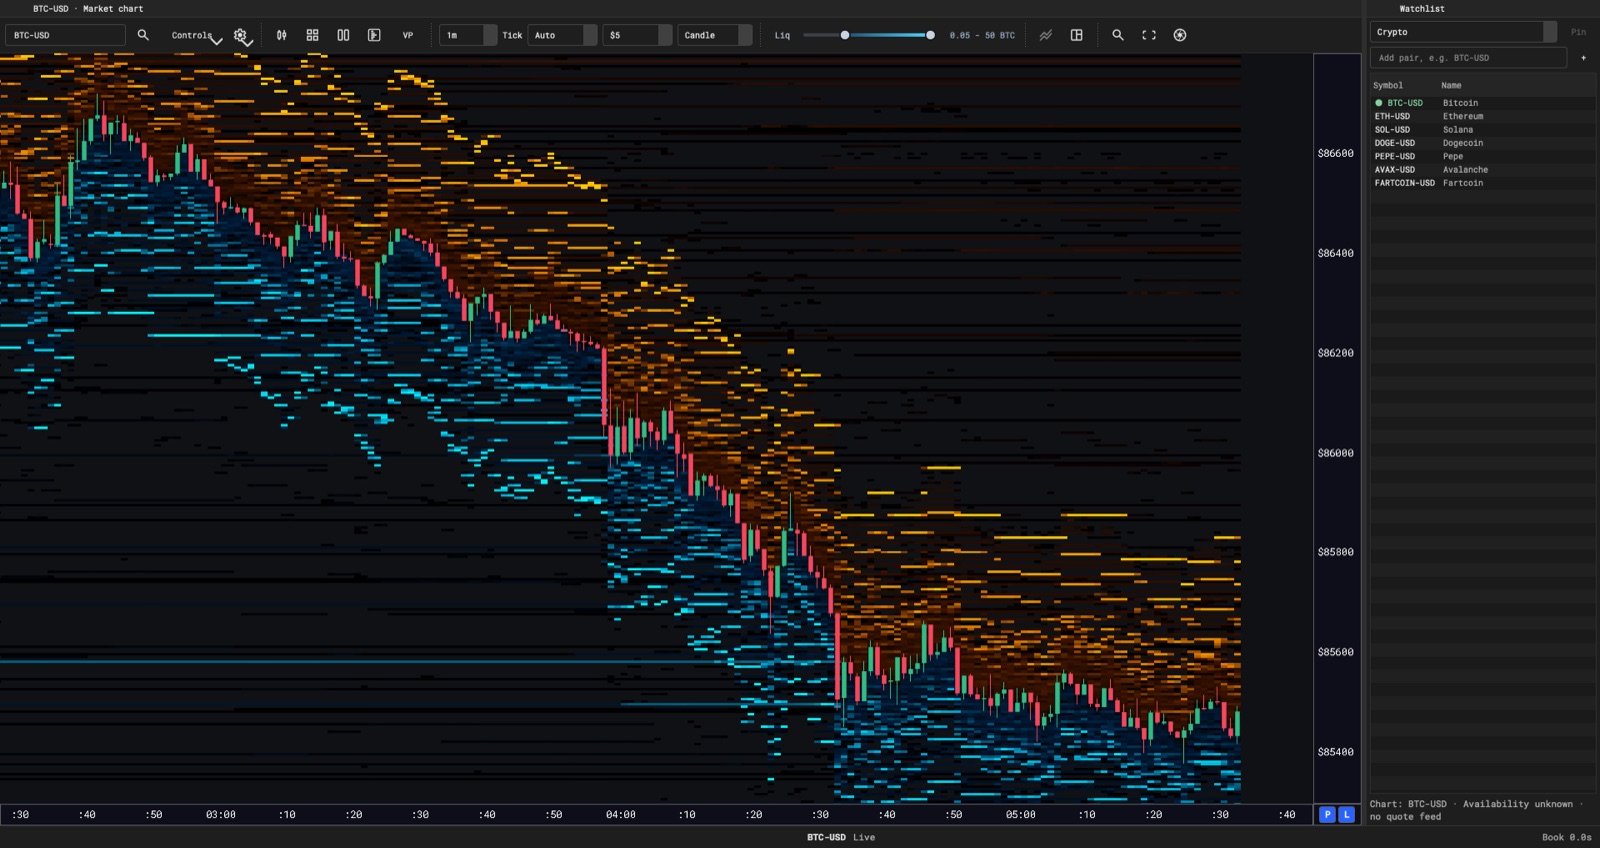Click the $86000 label on price axis
Viewport: 1600px width, 848px height.
(1335, 453)
